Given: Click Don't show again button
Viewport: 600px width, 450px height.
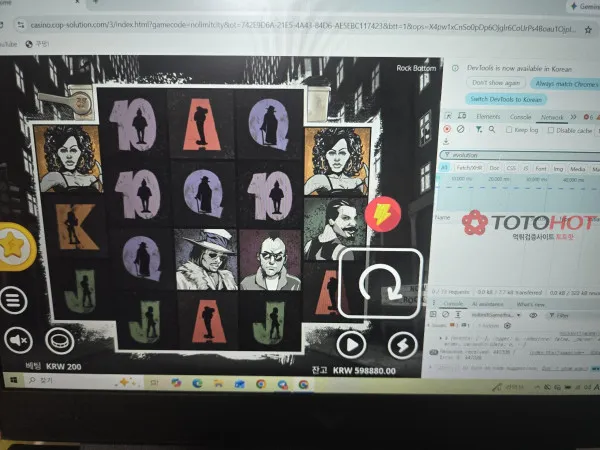Looking at the screenshot, I should [x=496, y=83].
